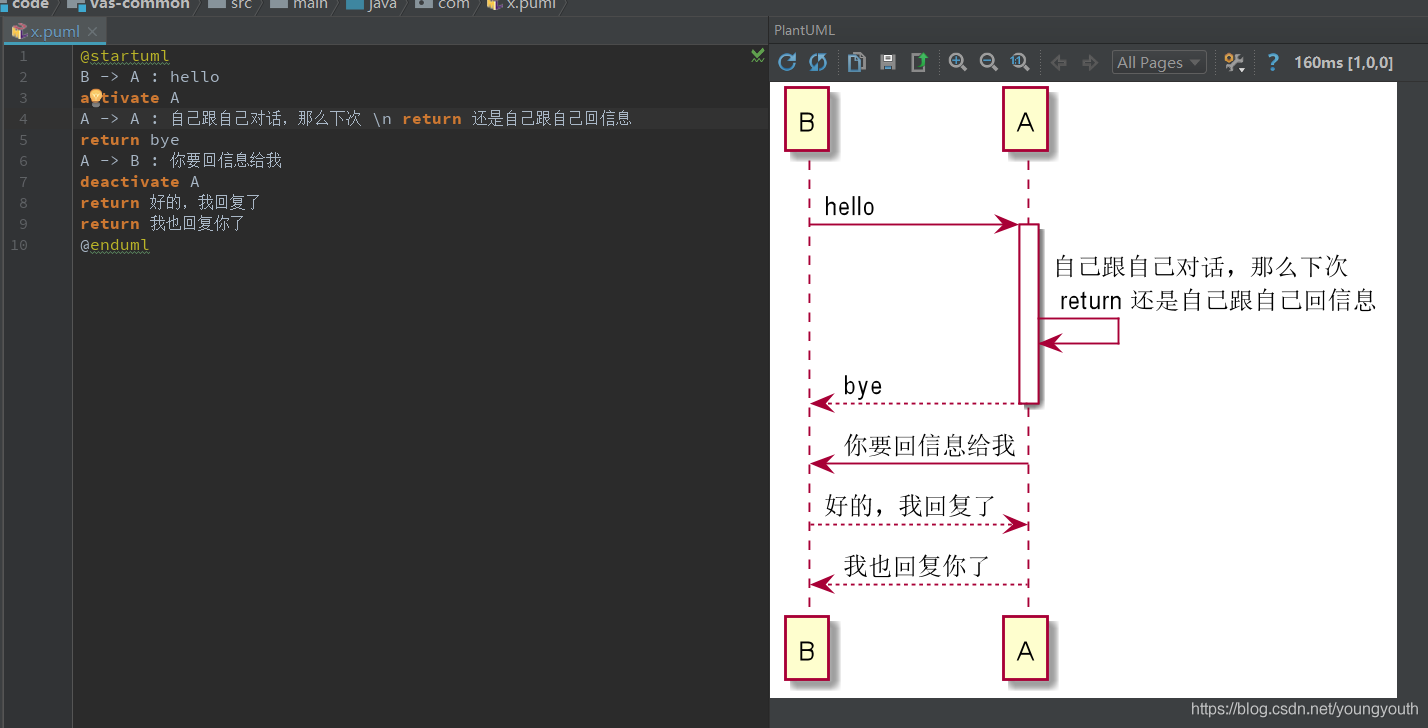Click the lightbulb intention icon on line 3
1428x728 pixels.
[x=96, y=97]
